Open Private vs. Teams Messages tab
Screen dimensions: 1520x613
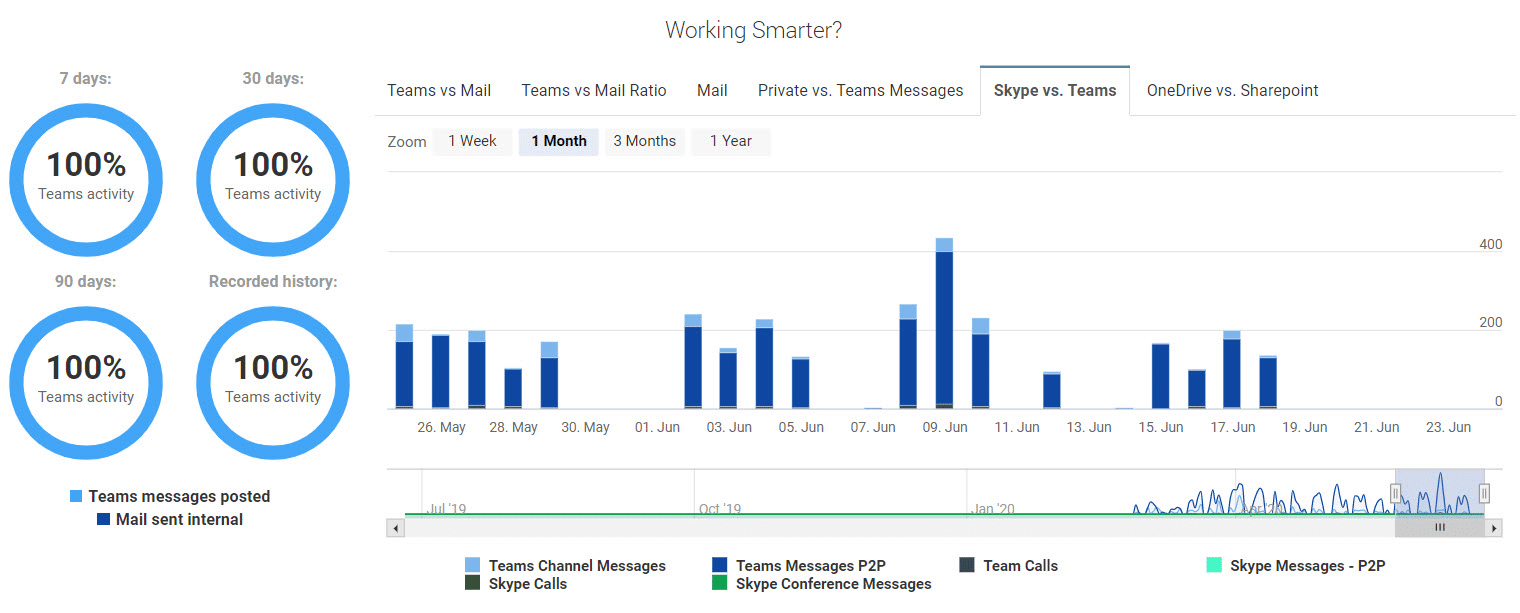point(860,91)
